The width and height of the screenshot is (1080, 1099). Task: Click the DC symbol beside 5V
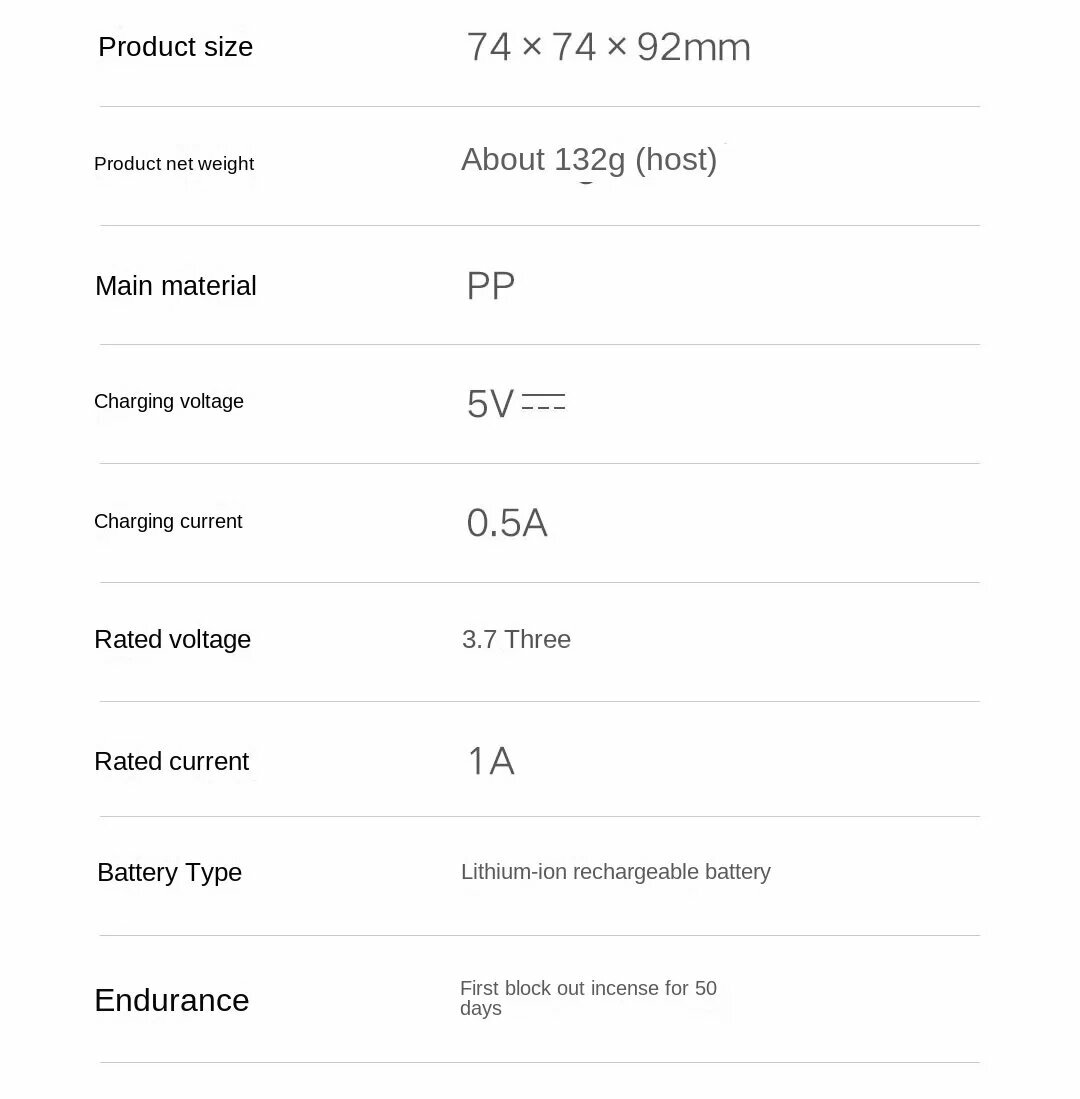543,402
